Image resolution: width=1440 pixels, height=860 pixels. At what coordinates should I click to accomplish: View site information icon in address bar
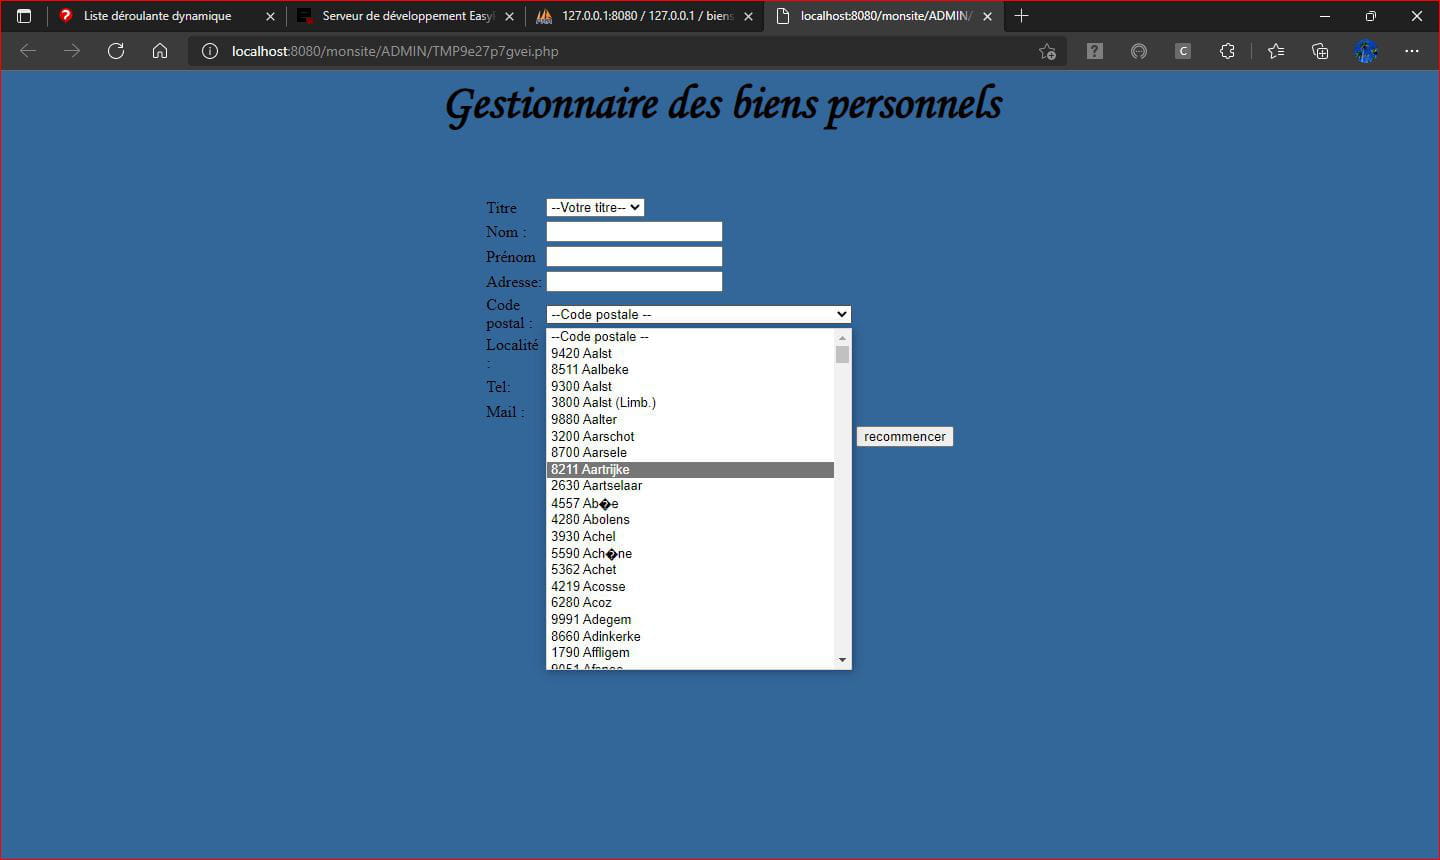click(x=210, y=51)
